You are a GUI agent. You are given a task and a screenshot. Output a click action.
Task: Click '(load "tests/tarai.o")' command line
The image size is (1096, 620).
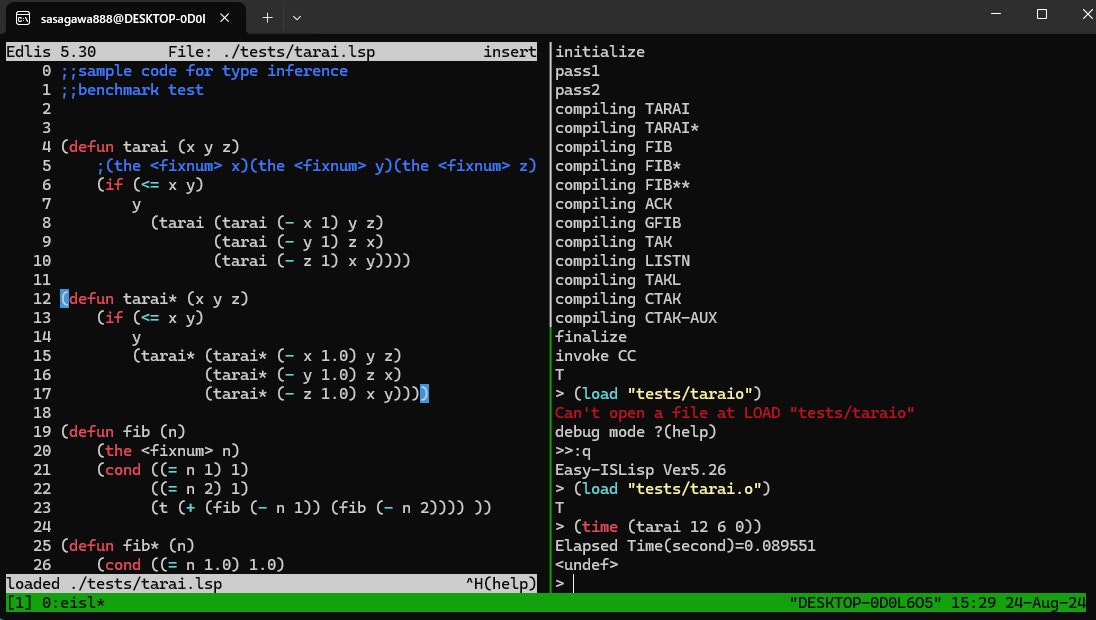(672, 489)
